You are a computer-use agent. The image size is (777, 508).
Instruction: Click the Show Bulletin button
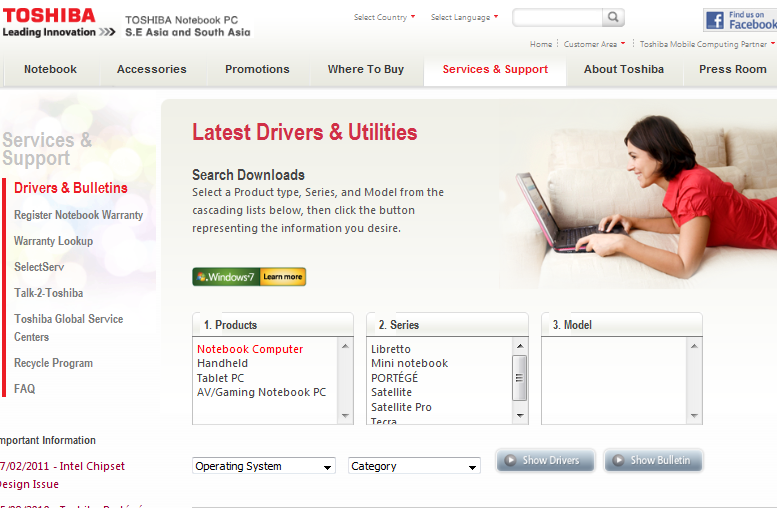point(653,460)
